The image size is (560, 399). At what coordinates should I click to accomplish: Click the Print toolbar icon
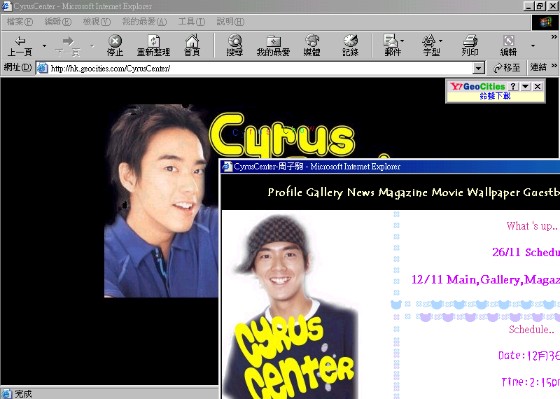(470, 46)
